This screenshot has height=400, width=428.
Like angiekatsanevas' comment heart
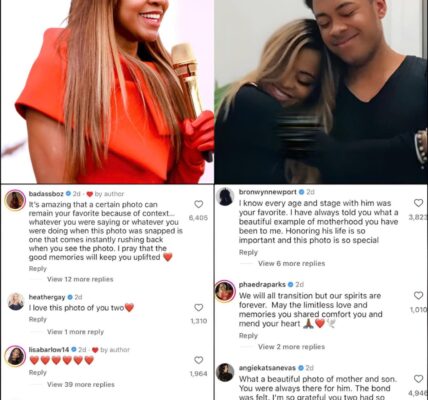click(418, 379)
